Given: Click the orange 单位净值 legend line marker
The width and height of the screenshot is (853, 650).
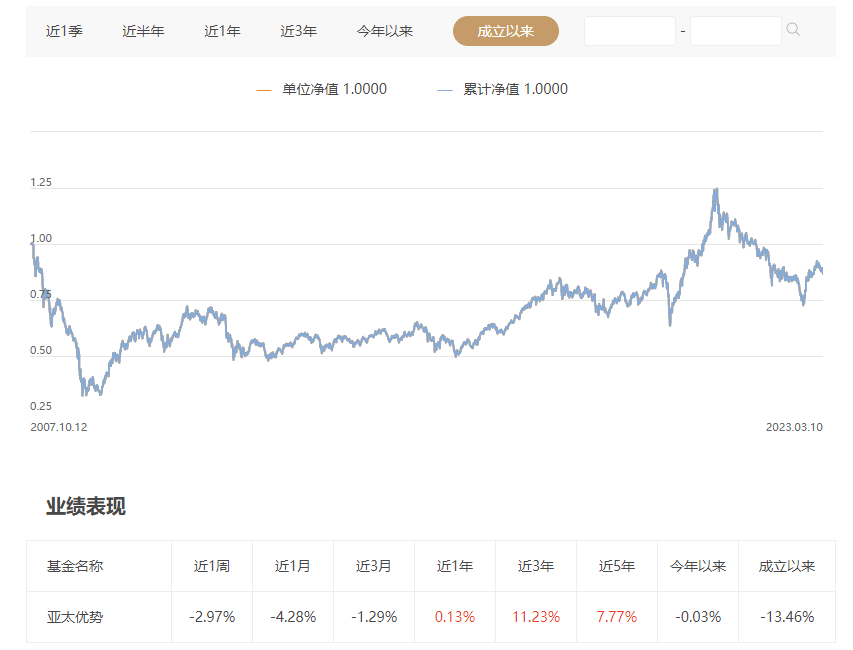Looking at the screenshot, I should (264, 90).
